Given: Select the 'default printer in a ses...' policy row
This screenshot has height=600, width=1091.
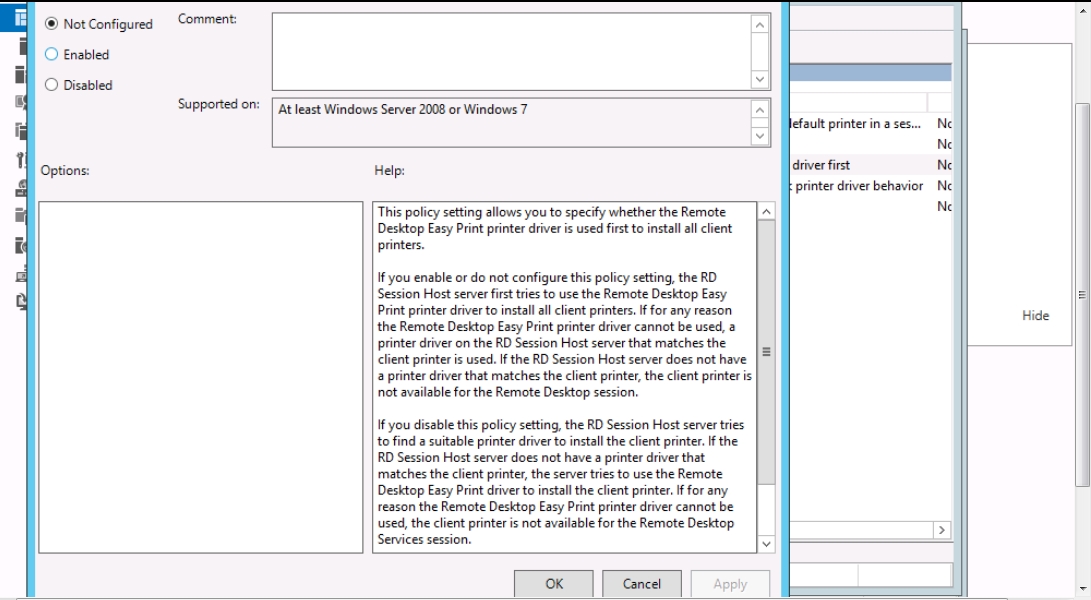Looking at the screenshot, I should (x=855, y=124).
